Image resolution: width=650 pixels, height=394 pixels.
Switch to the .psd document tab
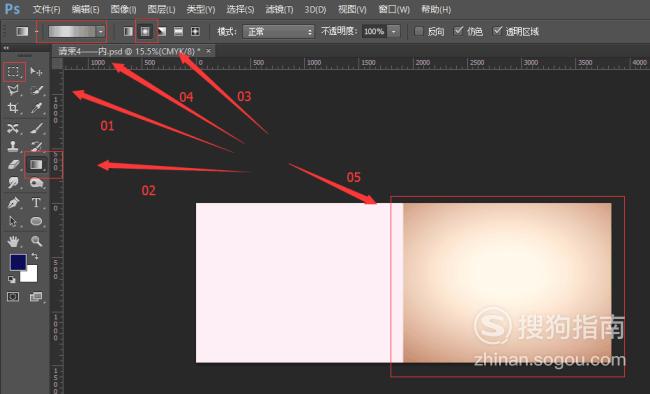point(129,51)
